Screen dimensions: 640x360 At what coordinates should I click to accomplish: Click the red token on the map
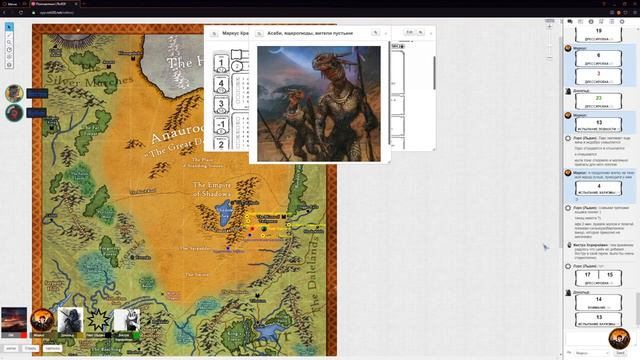click(252, 229)
